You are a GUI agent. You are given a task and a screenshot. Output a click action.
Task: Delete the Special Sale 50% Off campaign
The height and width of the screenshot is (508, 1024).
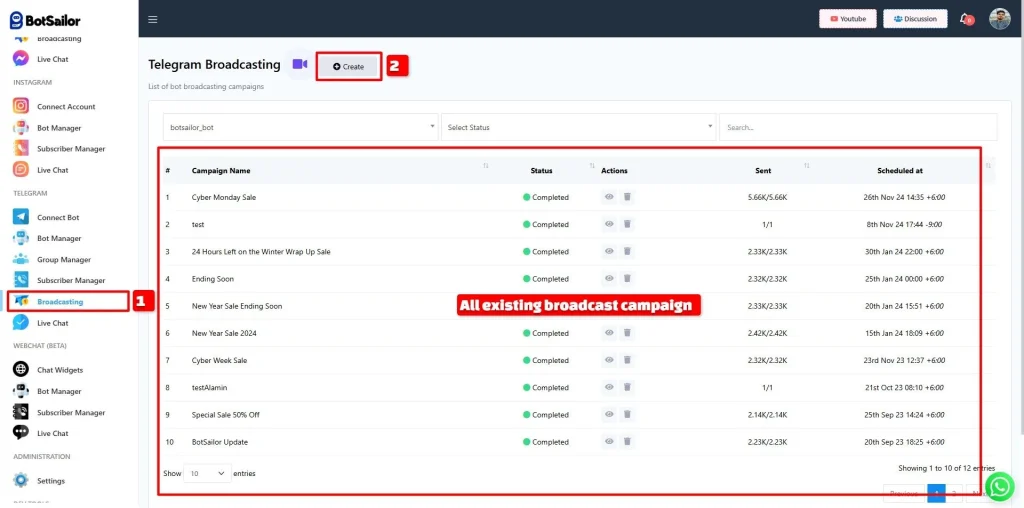[x=627, y=415]
